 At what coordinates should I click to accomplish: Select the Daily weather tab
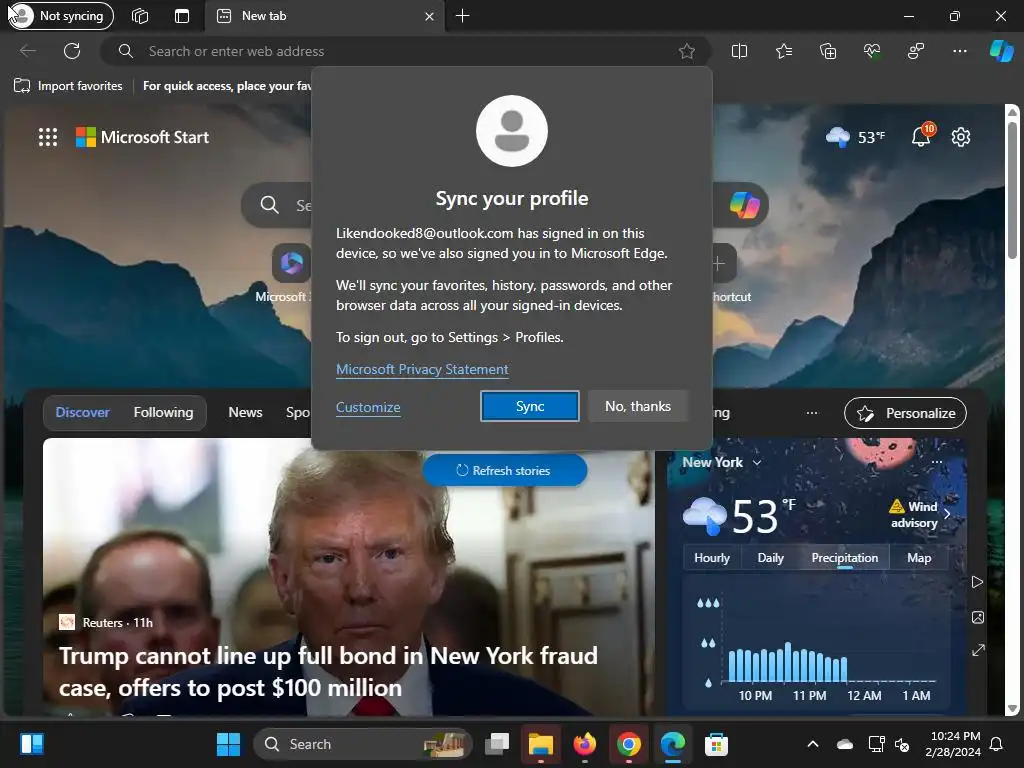point(771,558)
